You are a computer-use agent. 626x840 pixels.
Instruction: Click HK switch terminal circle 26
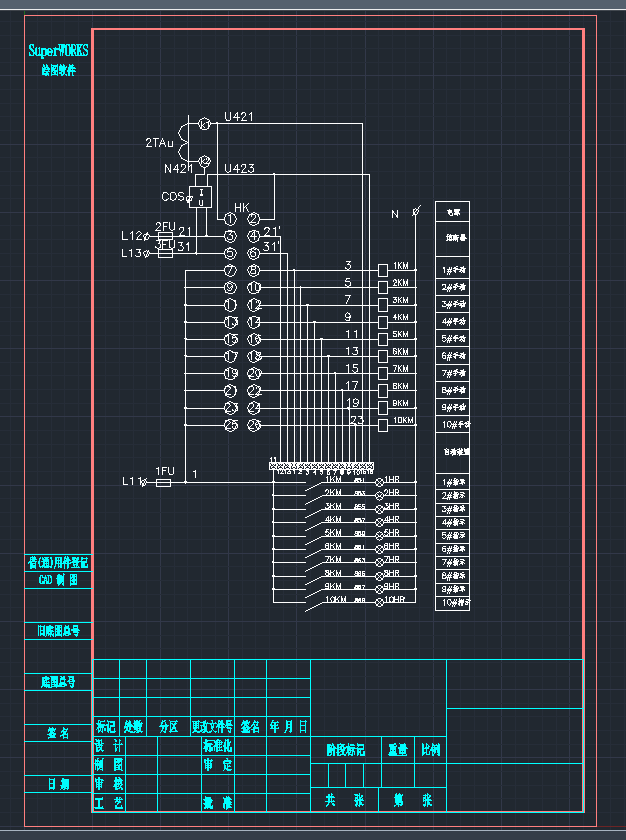coord(254,425)
